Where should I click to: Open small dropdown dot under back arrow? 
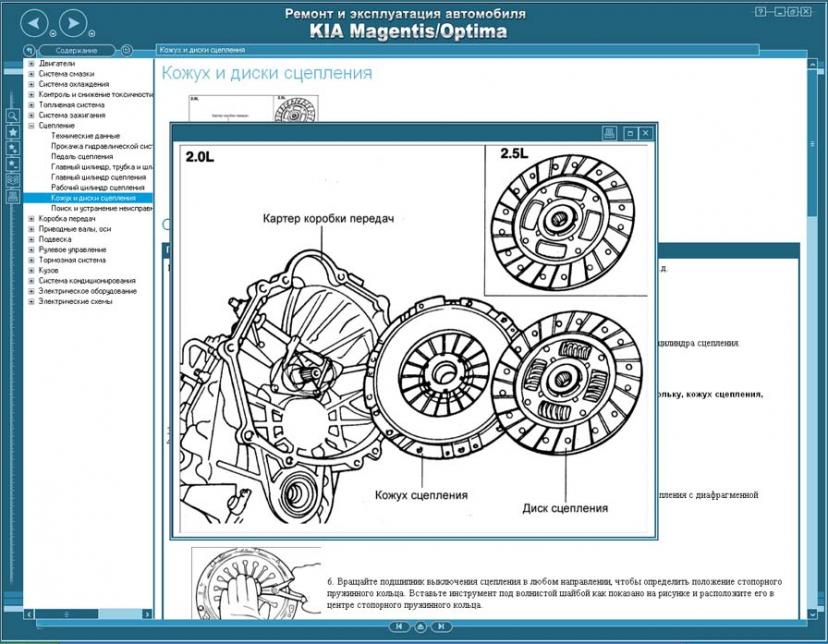[x=53, y=34]
